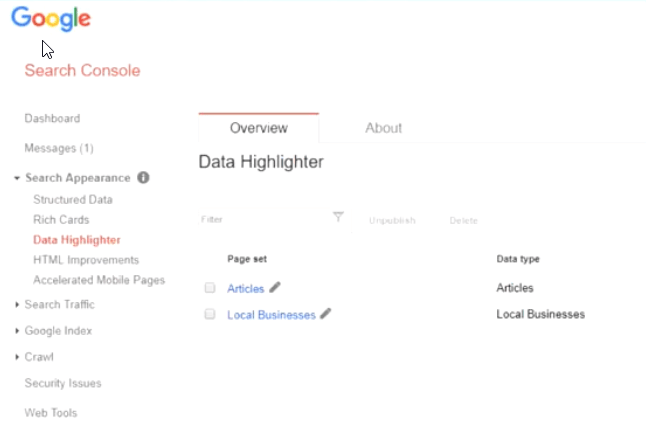The height and width of the screenshot is (438, 646).
Task: Check the Articles page set checkbox
Action: [210, 288]
